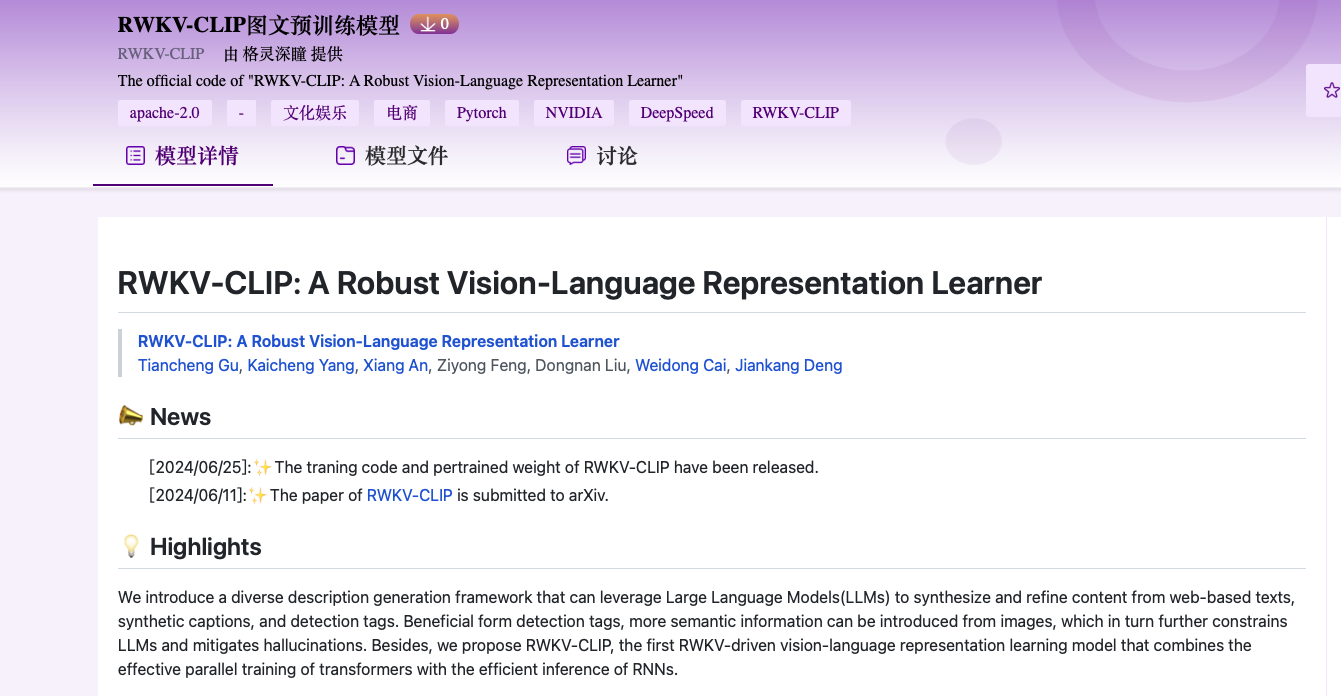Open the blue paper title link in blockquote
This screenshot has height=696, width=1341.
[x=378, y=341]
